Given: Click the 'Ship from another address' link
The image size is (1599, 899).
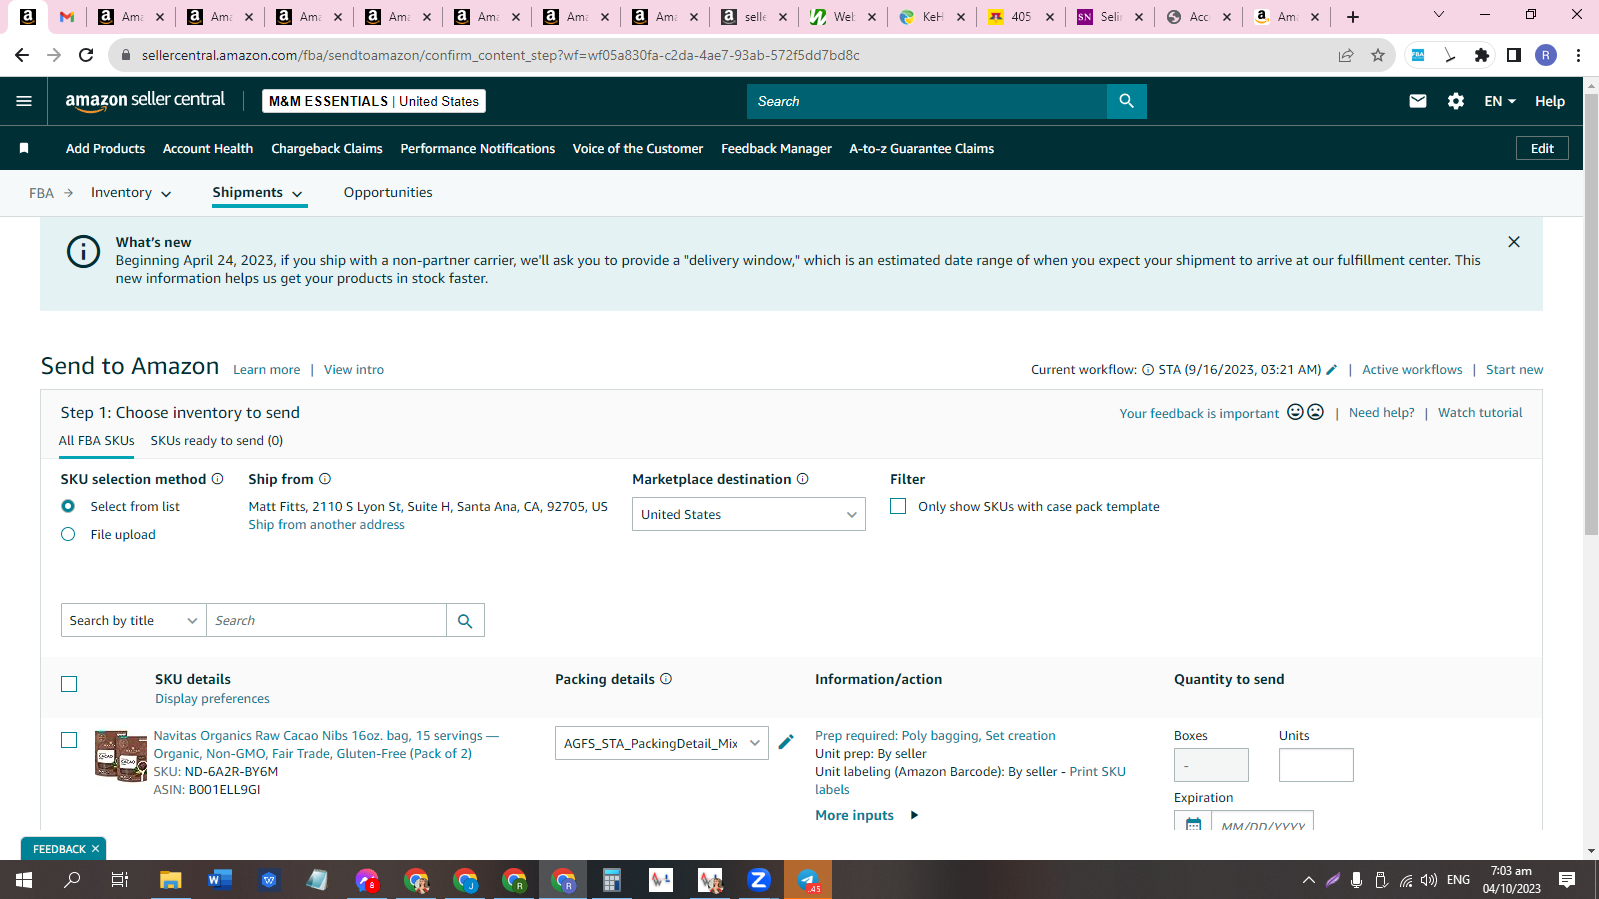Looking at the screenshot, I should tap(326, 525).
